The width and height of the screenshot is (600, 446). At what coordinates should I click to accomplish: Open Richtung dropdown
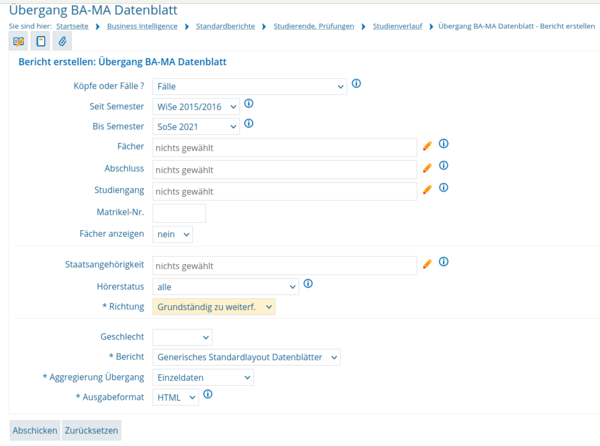click(x=214, y=307)
